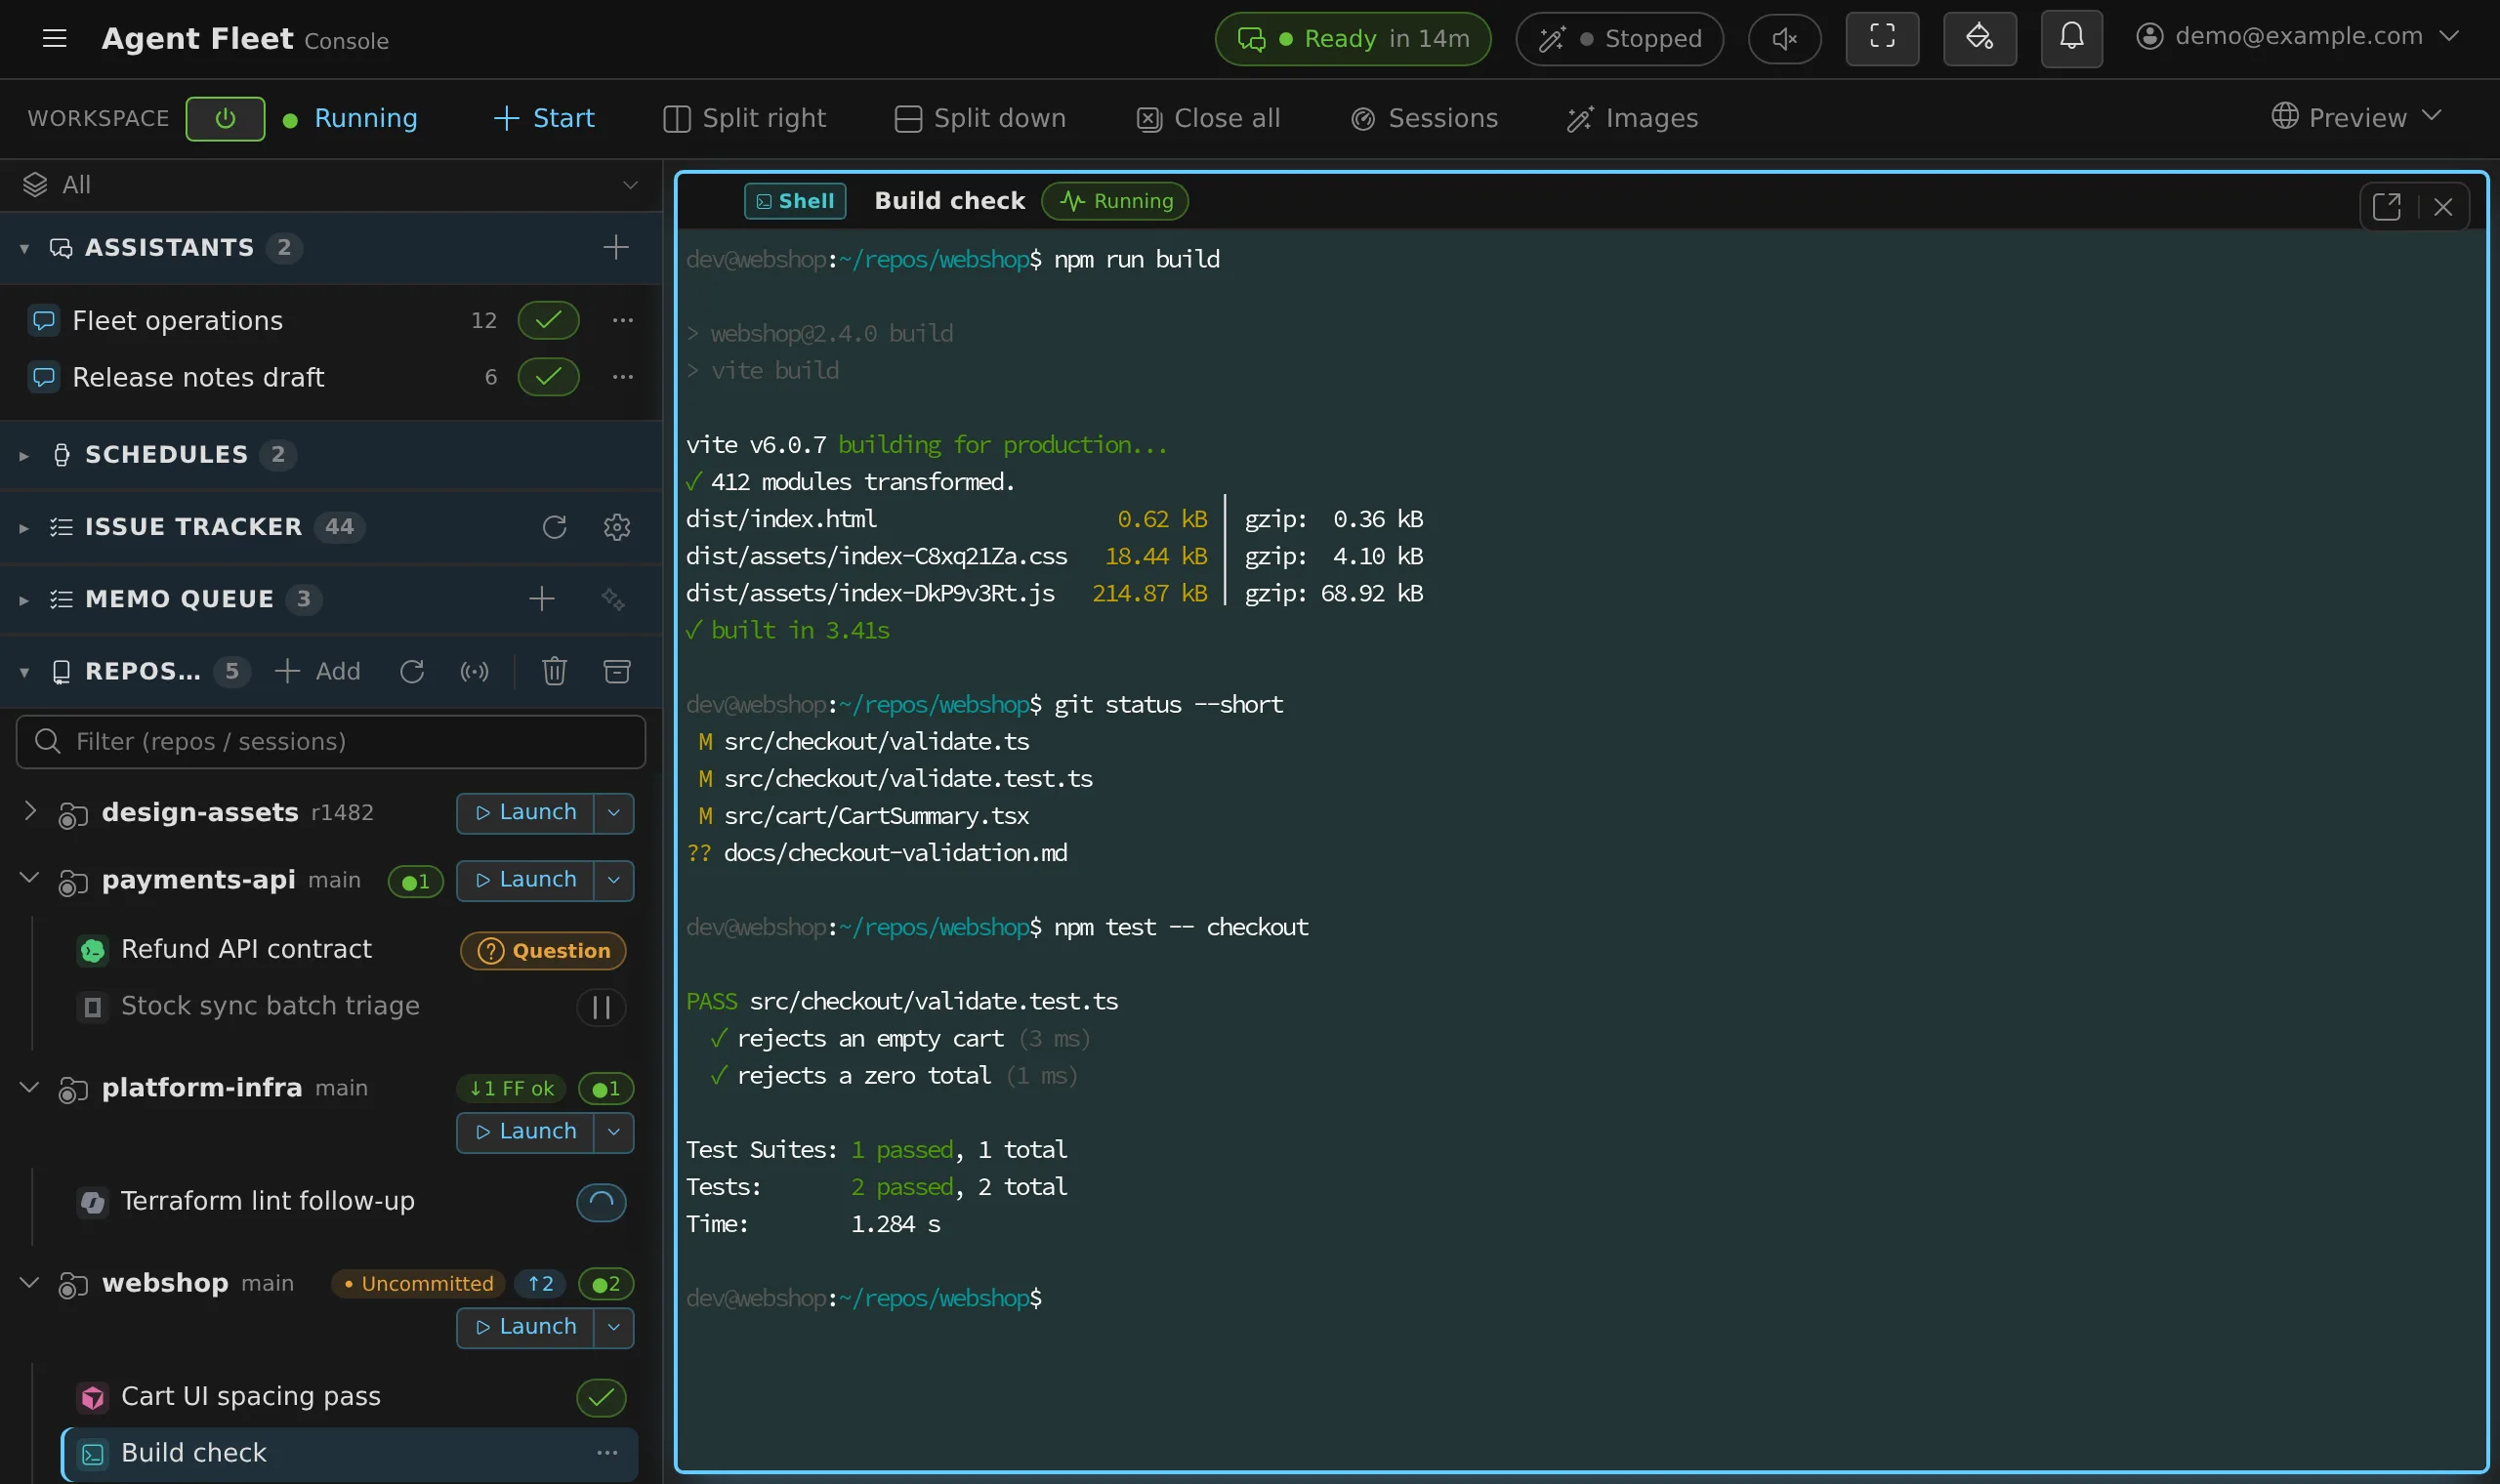Close the Build check terminal pane
This screenshot has width=2500, height=1484.
[x=2443, y=206]
